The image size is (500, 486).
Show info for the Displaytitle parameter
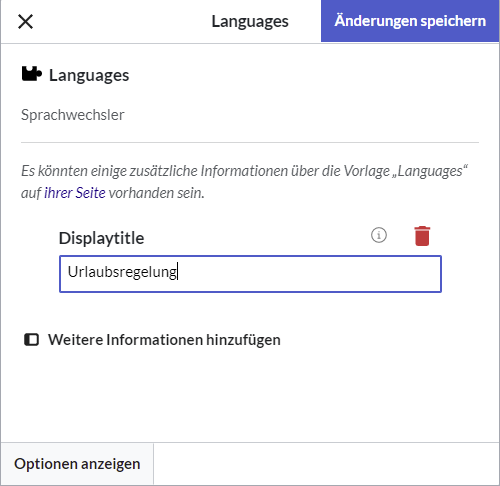(x=379, y=235)
